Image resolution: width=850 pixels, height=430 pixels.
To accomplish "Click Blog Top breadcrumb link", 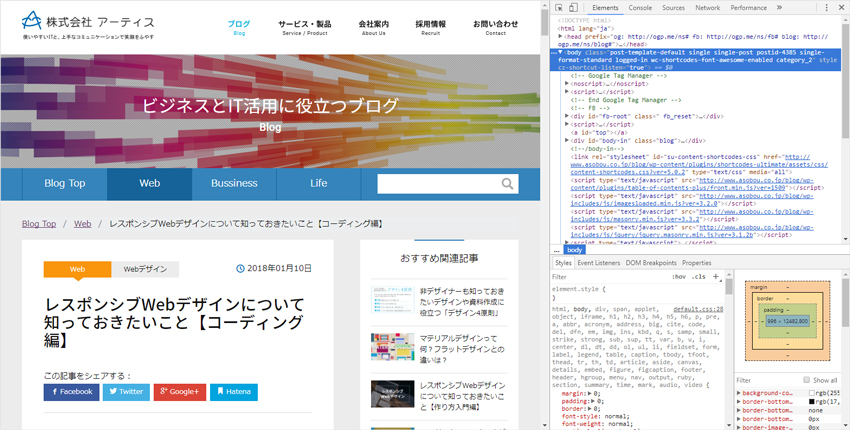I will 39,224.
